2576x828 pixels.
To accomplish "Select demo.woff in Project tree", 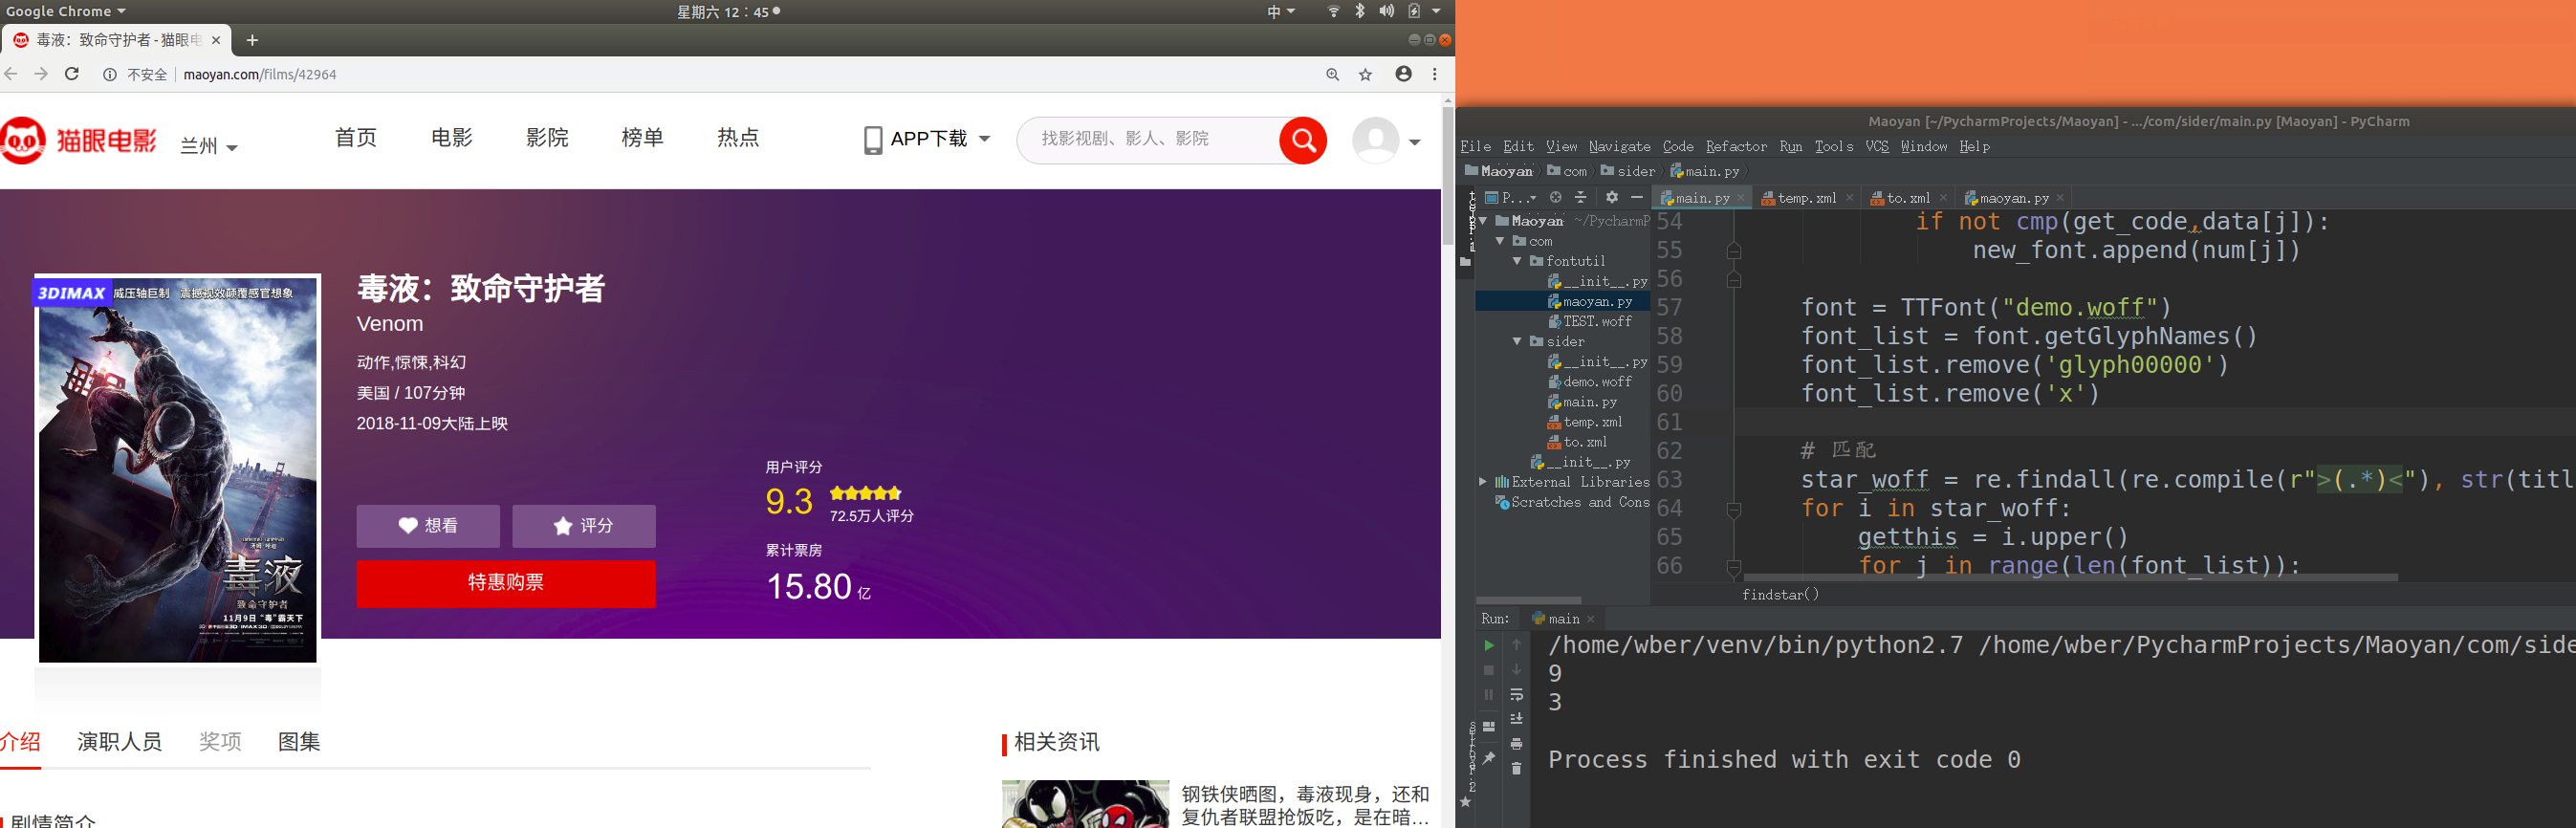I will pos(1590,382).
